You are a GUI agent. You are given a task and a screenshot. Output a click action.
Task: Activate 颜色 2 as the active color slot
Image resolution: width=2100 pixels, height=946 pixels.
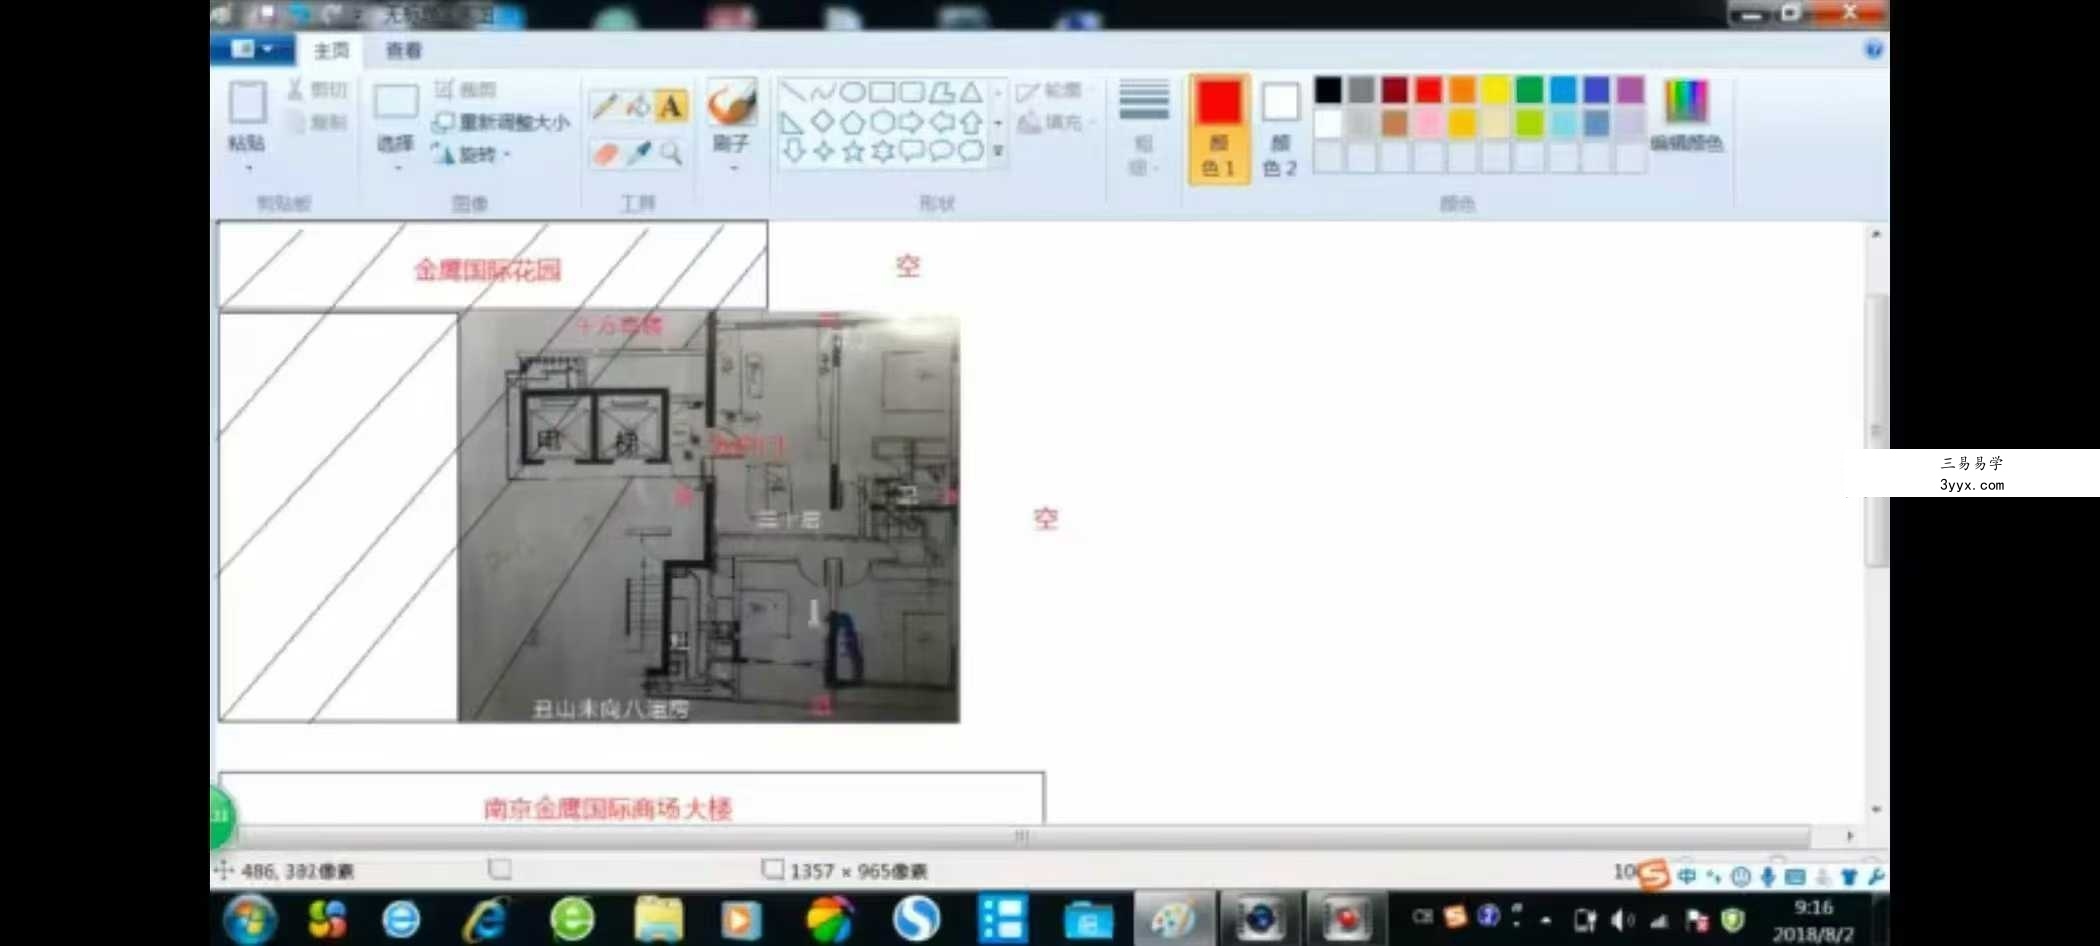(x=1280, y=129)
